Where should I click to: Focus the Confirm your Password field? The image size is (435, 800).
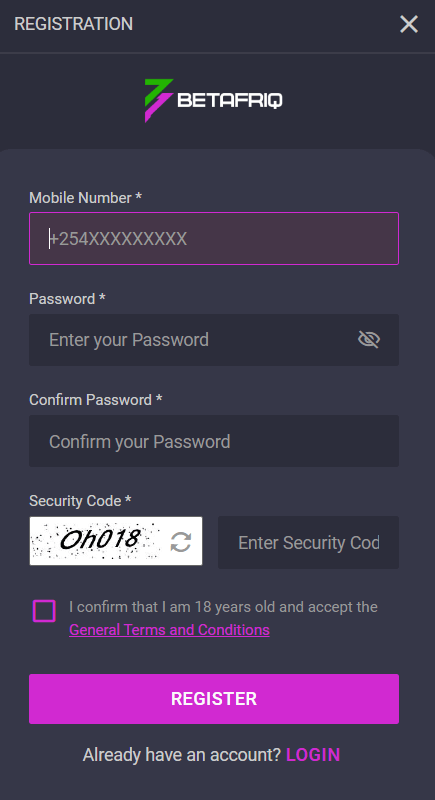pos(214,441)
